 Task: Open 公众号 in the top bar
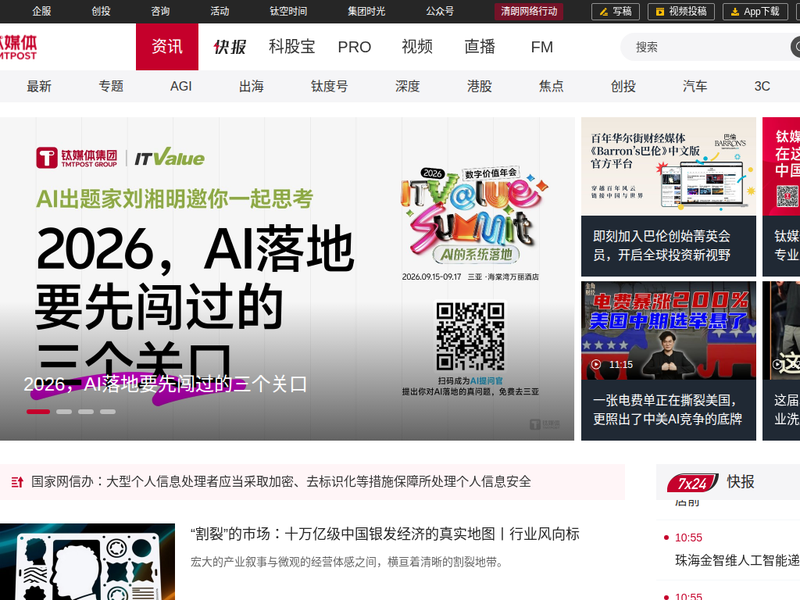click(x=440, y=11)
